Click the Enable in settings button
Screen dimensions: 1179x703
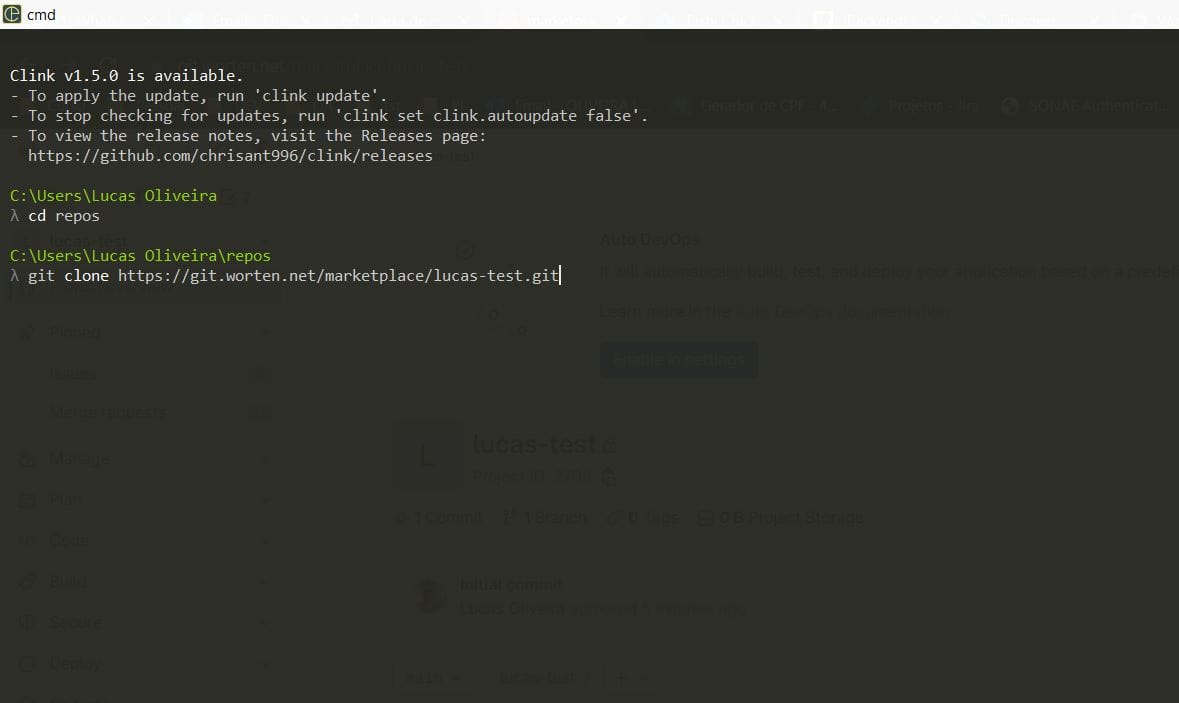point(678,360)
